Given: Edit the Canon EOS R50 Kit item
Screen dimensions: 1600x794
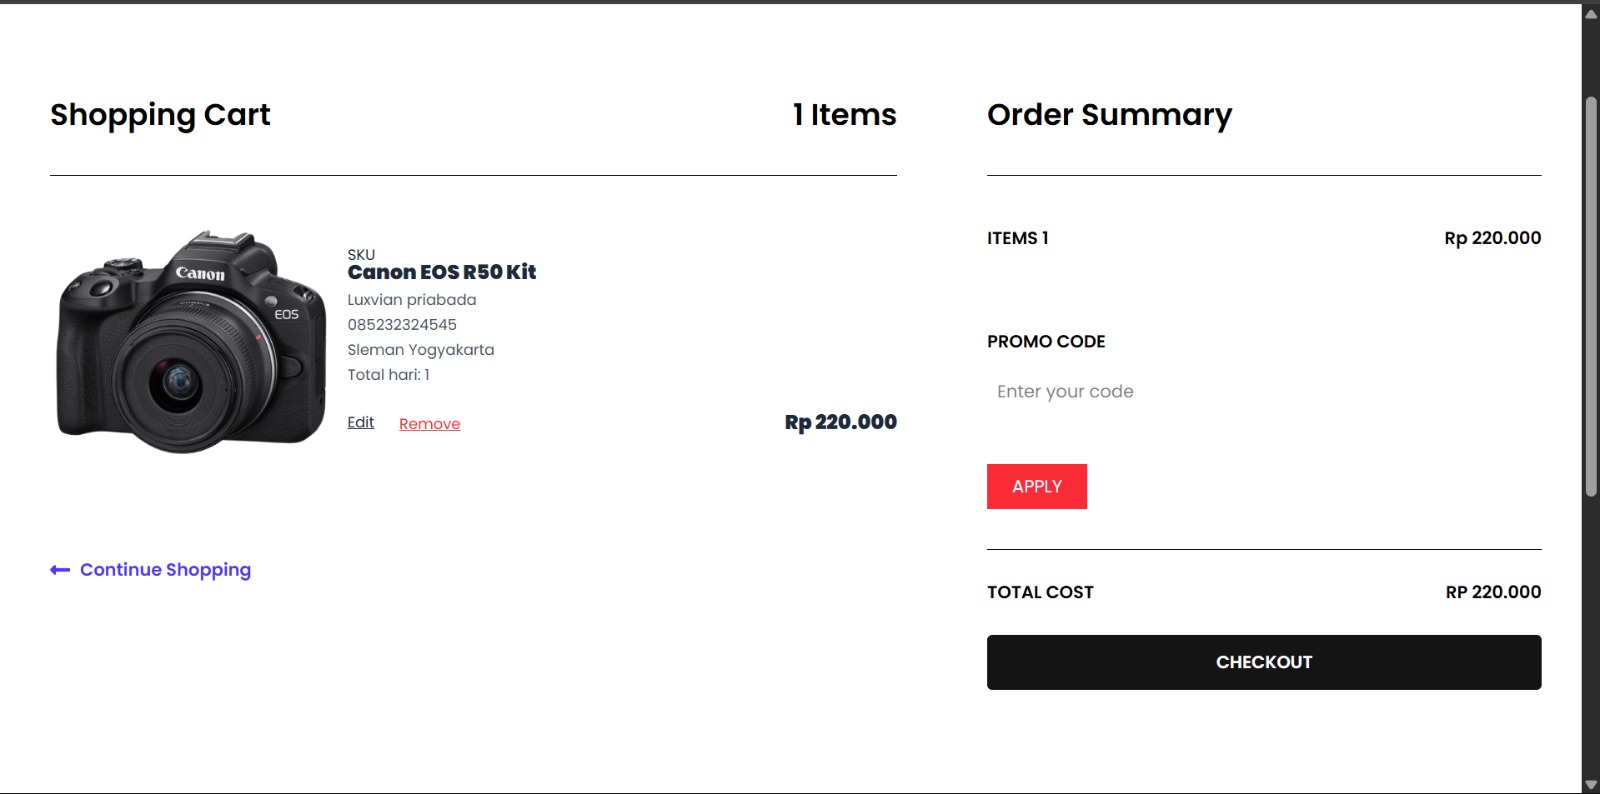Looking at the screenshot, I should (x=360, y=423).
